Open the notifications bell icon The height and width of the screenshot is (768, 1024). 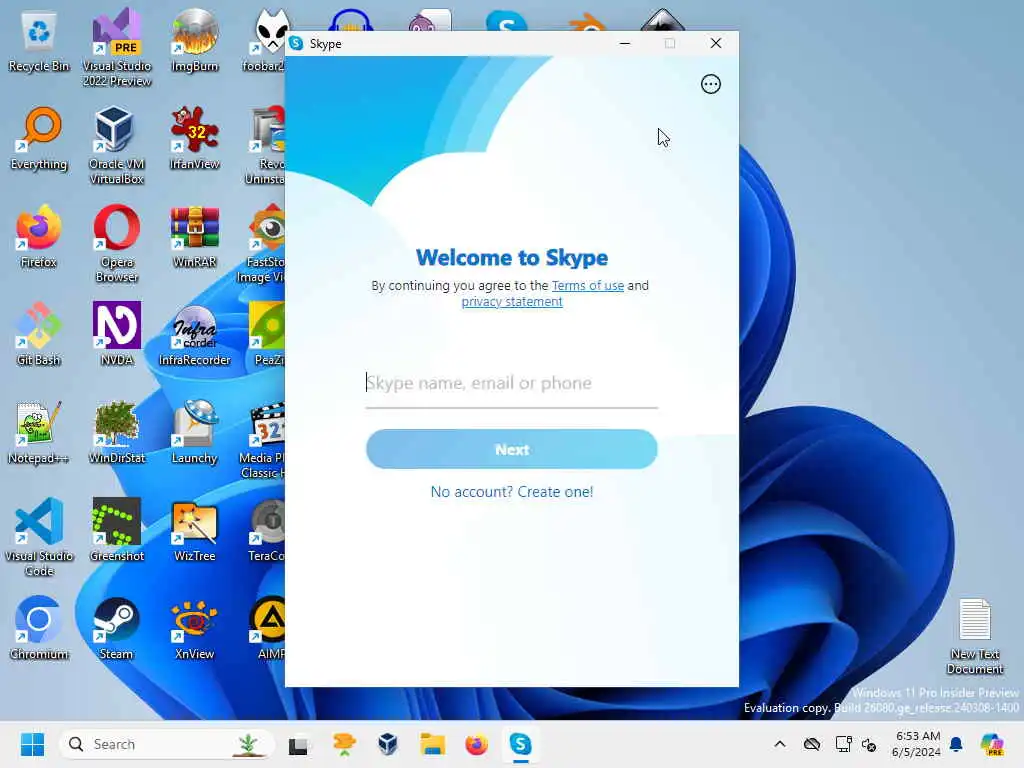point(956,744)
